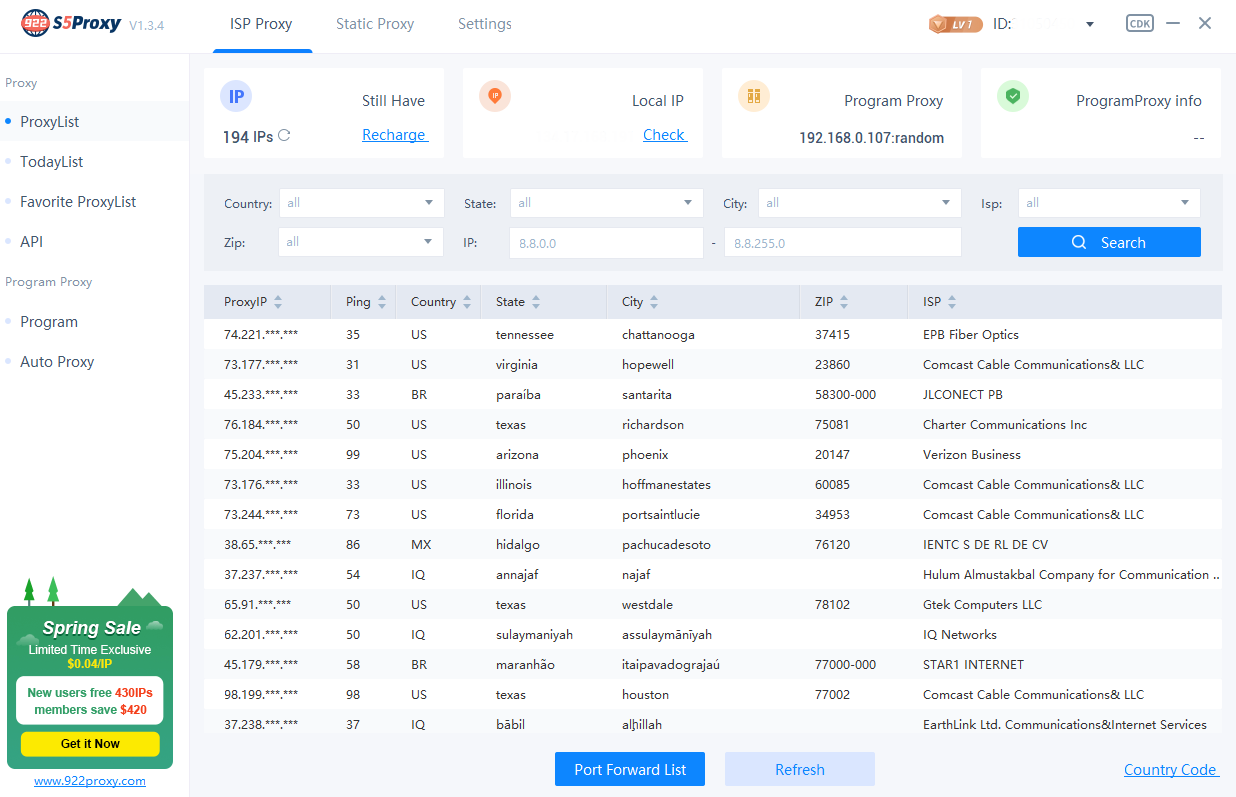Open the Zip filter dropdown
The width and height of the screenshot is (1236, 797).
coord(361,242)
